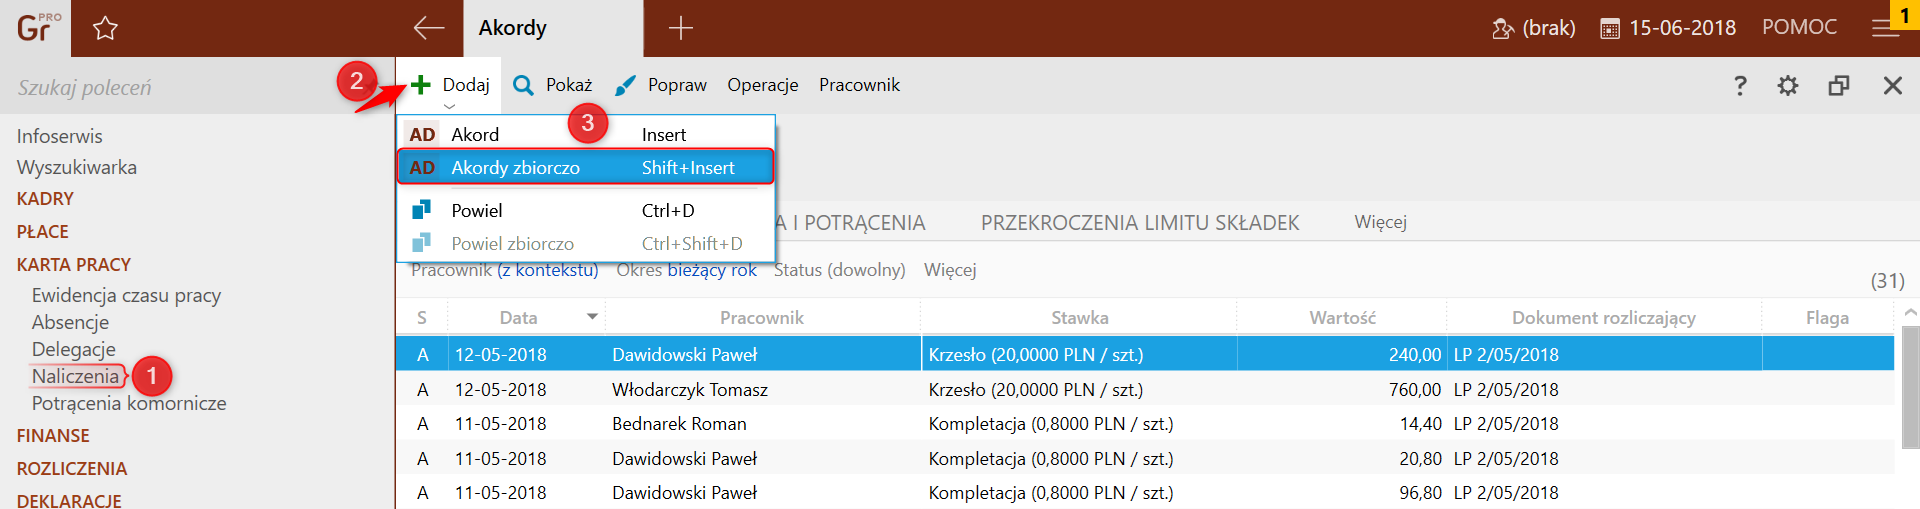Open Delegacje in the sidebar
This screenshot has width=1920, height=509.
pyautogui.click(x=74, y=349)
